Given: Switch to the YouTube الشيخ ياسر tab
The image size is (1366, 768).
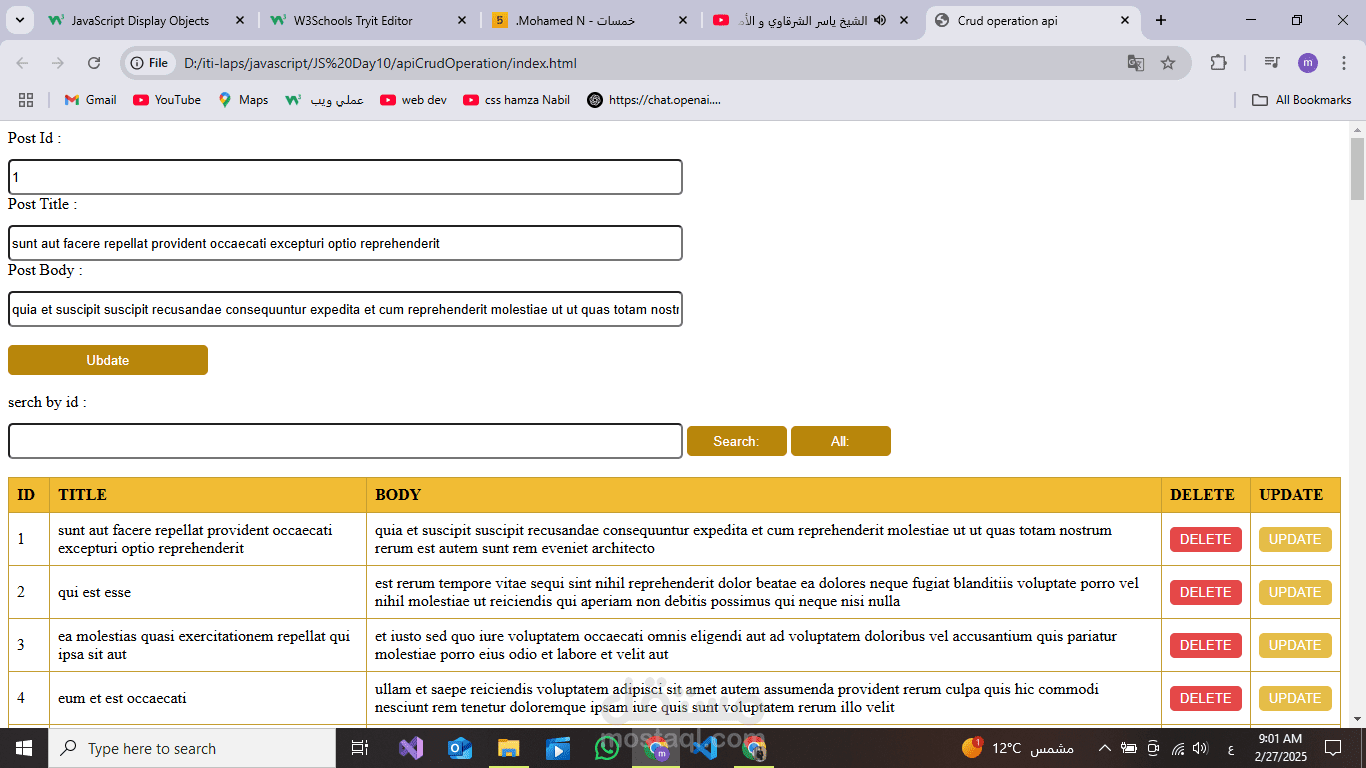Looking at the screenshot, I should (812, 20).
